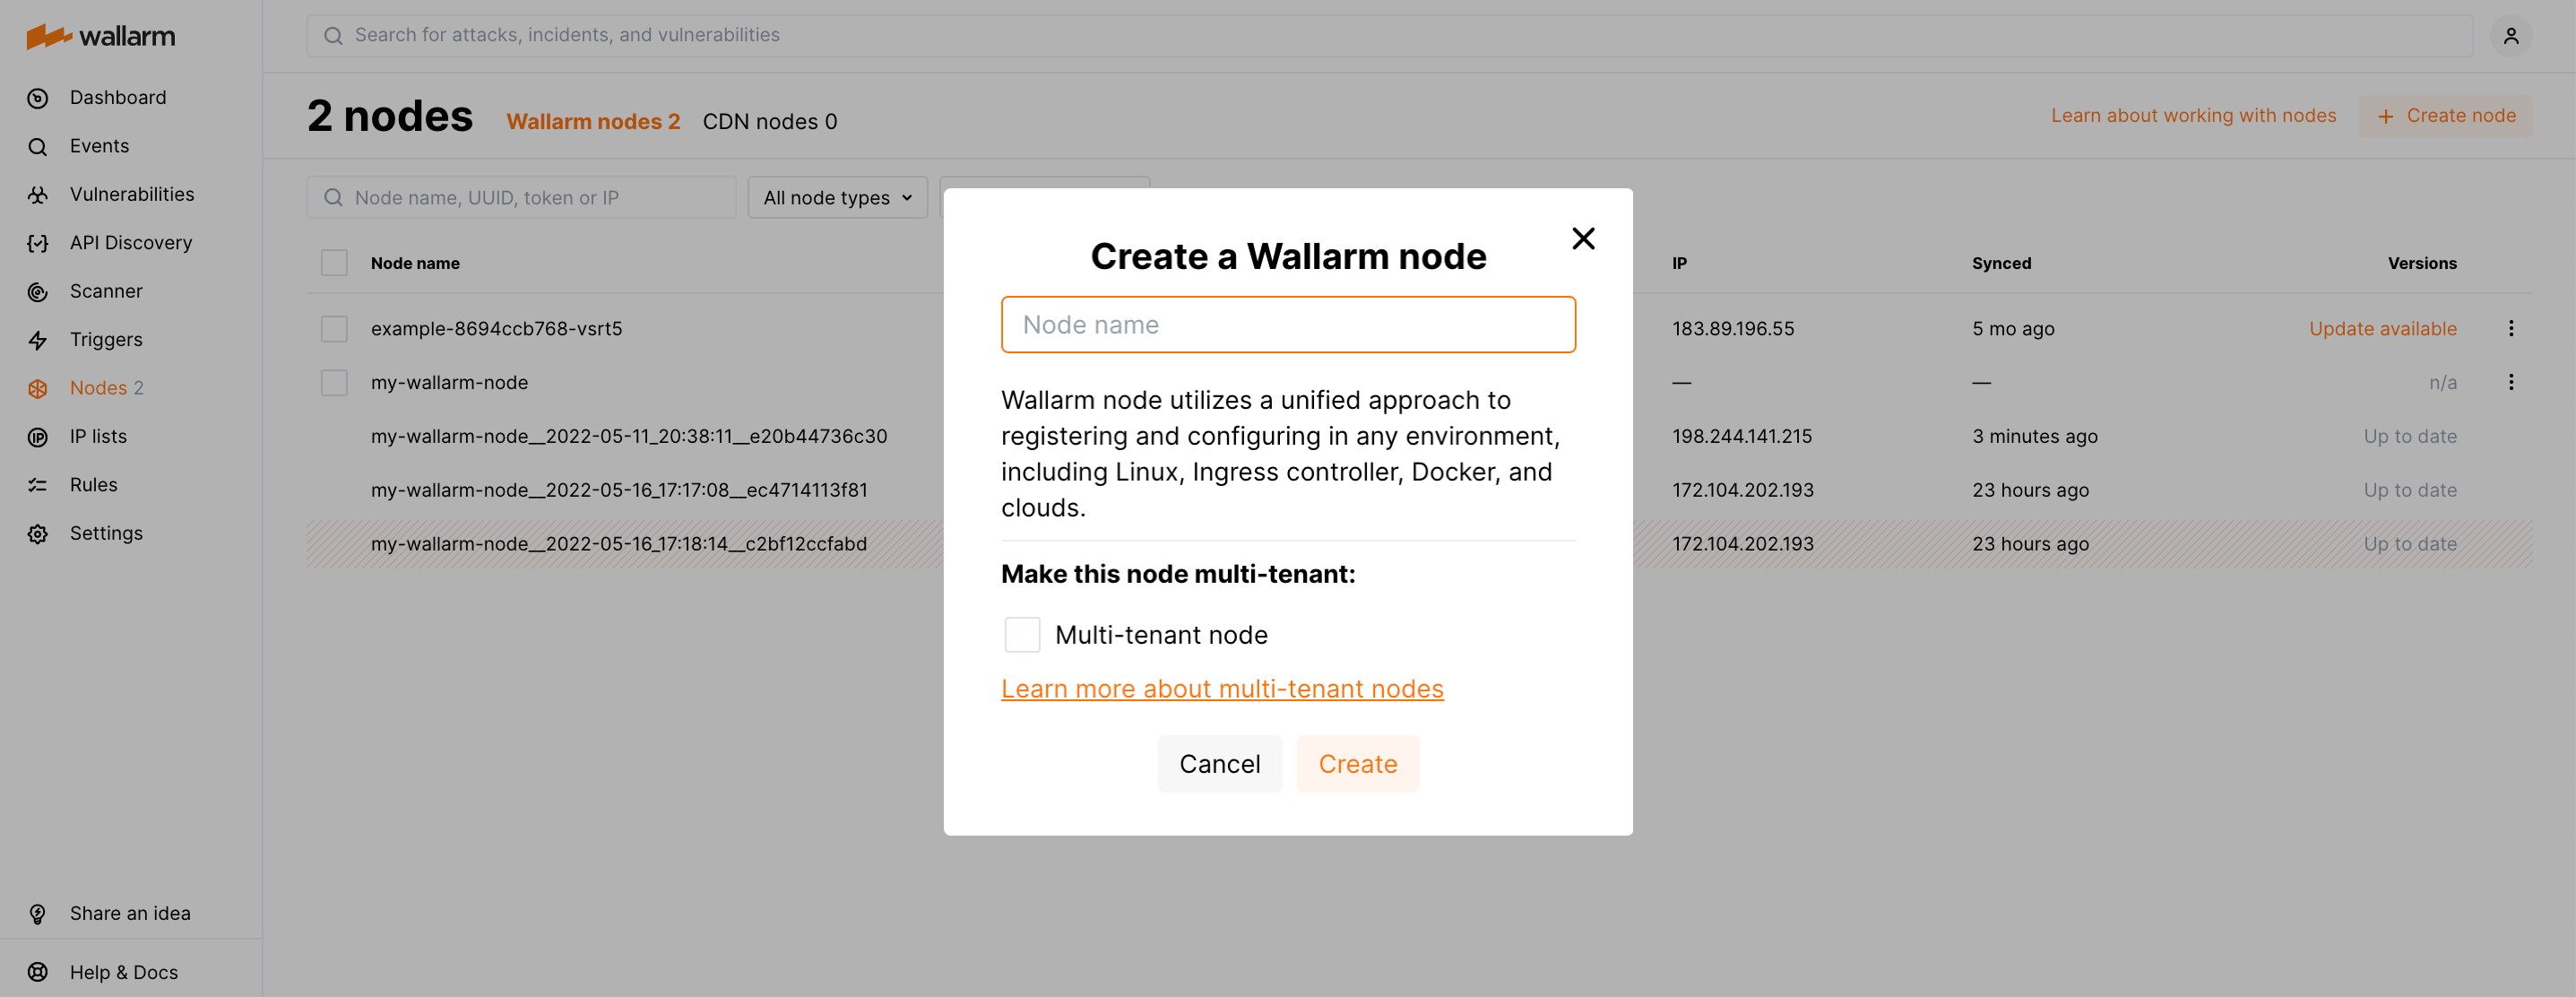Open the Vulnerabilities section

pos(132,194)
